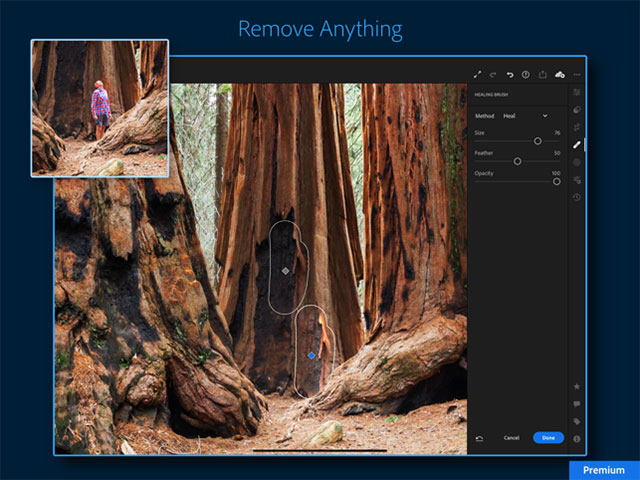Open the Edit adjustments sliders icon
The image size is (640, 480).
(577, 92)
